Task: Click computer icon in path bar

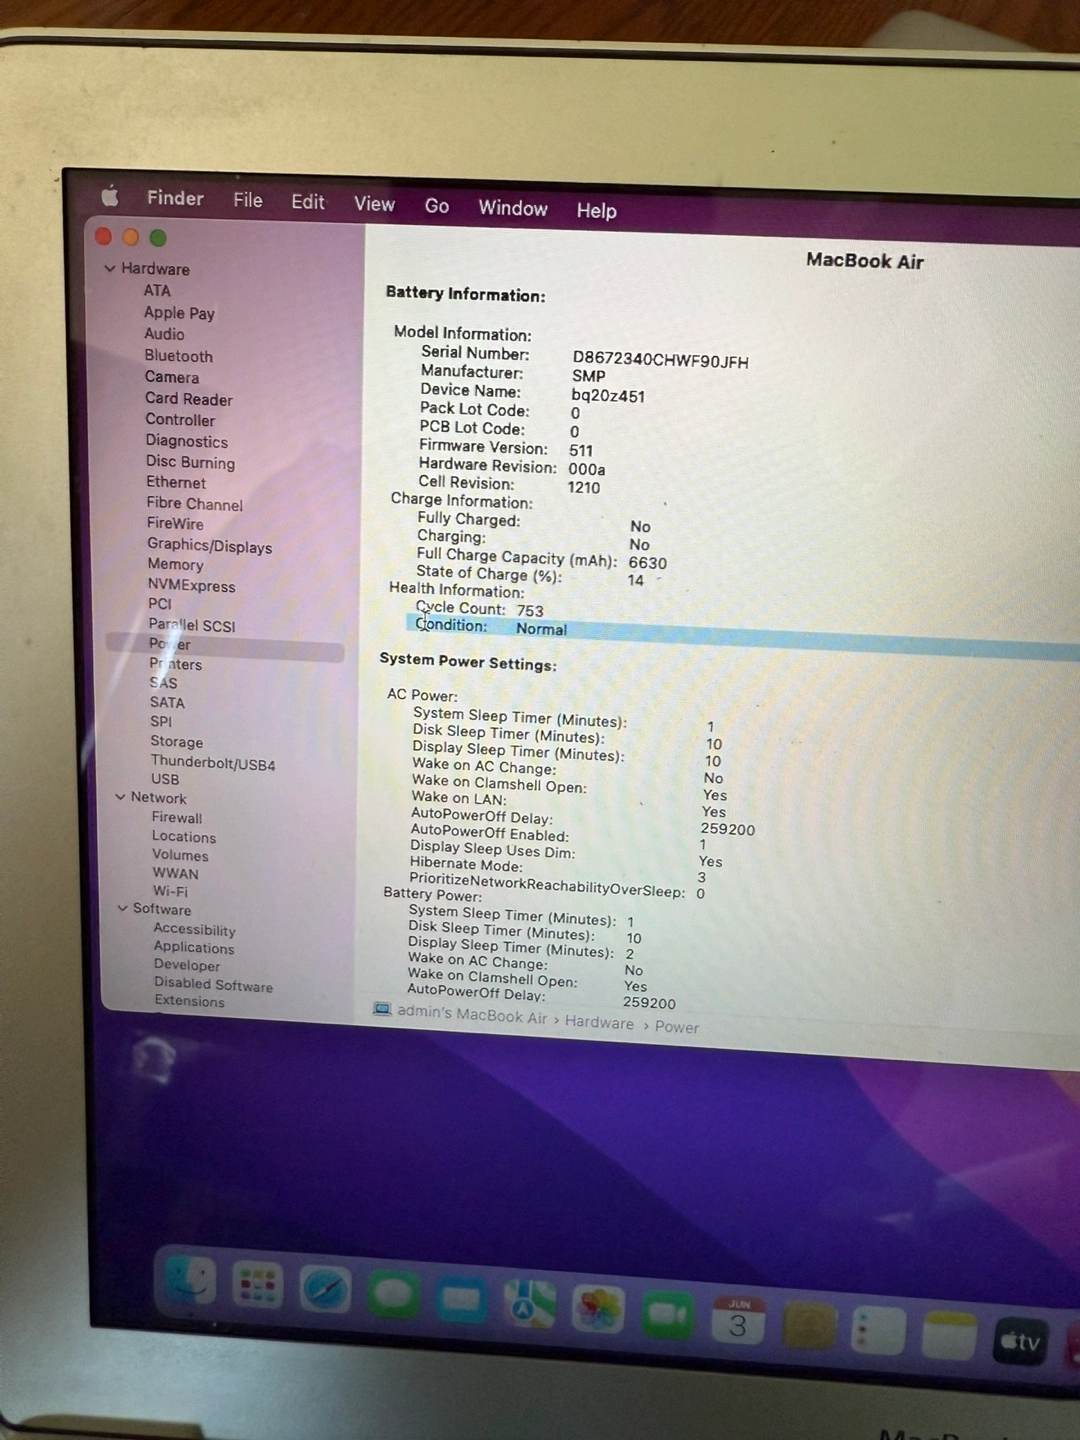Action: pos(382,1009)
